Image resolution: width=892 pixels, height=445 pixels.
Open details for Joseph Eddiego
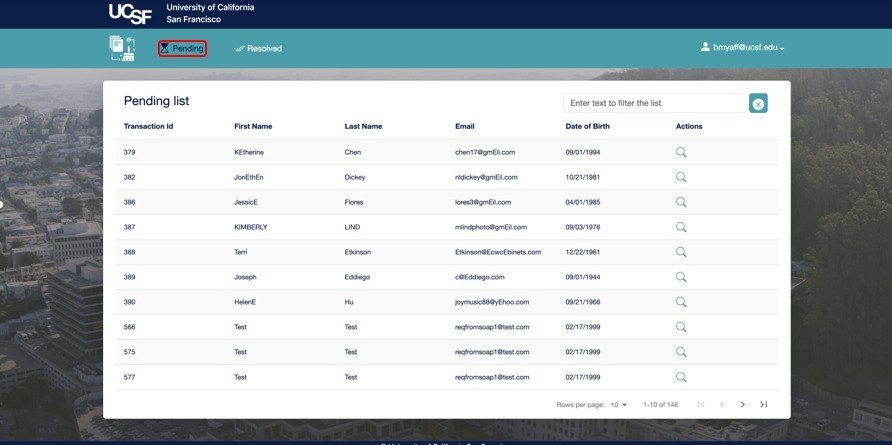pyautogui.click(x=681, y=277)
